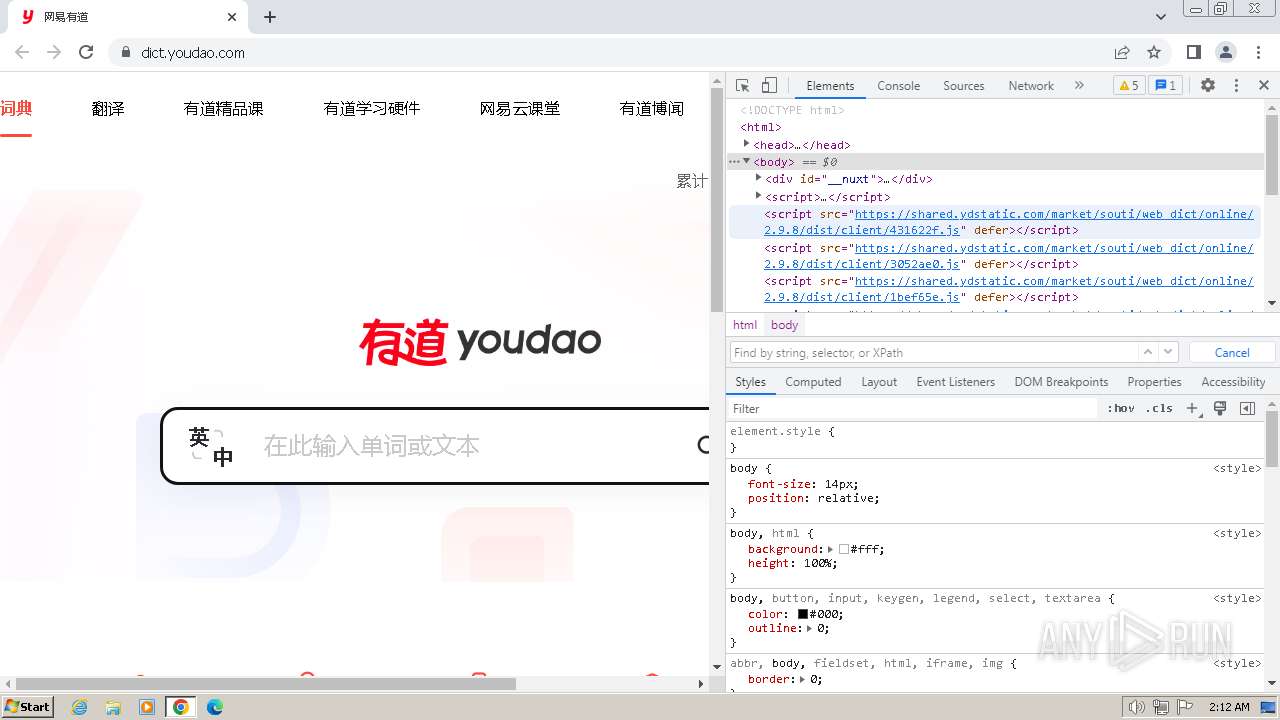Open the tab search dropdown
The height and width of the screenshot is (720, 1280).
click(1161, 17)
